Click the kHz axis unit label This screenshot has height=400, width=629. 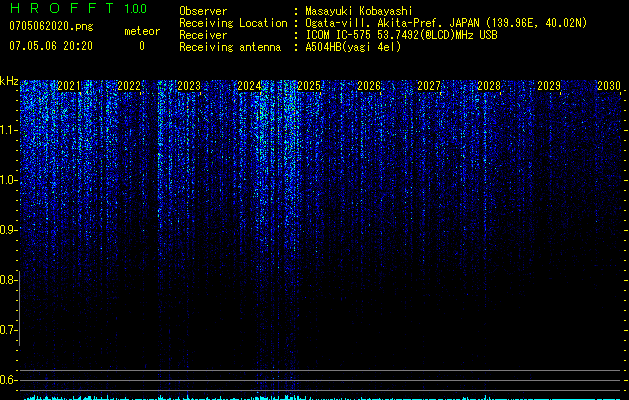[9, 81]
